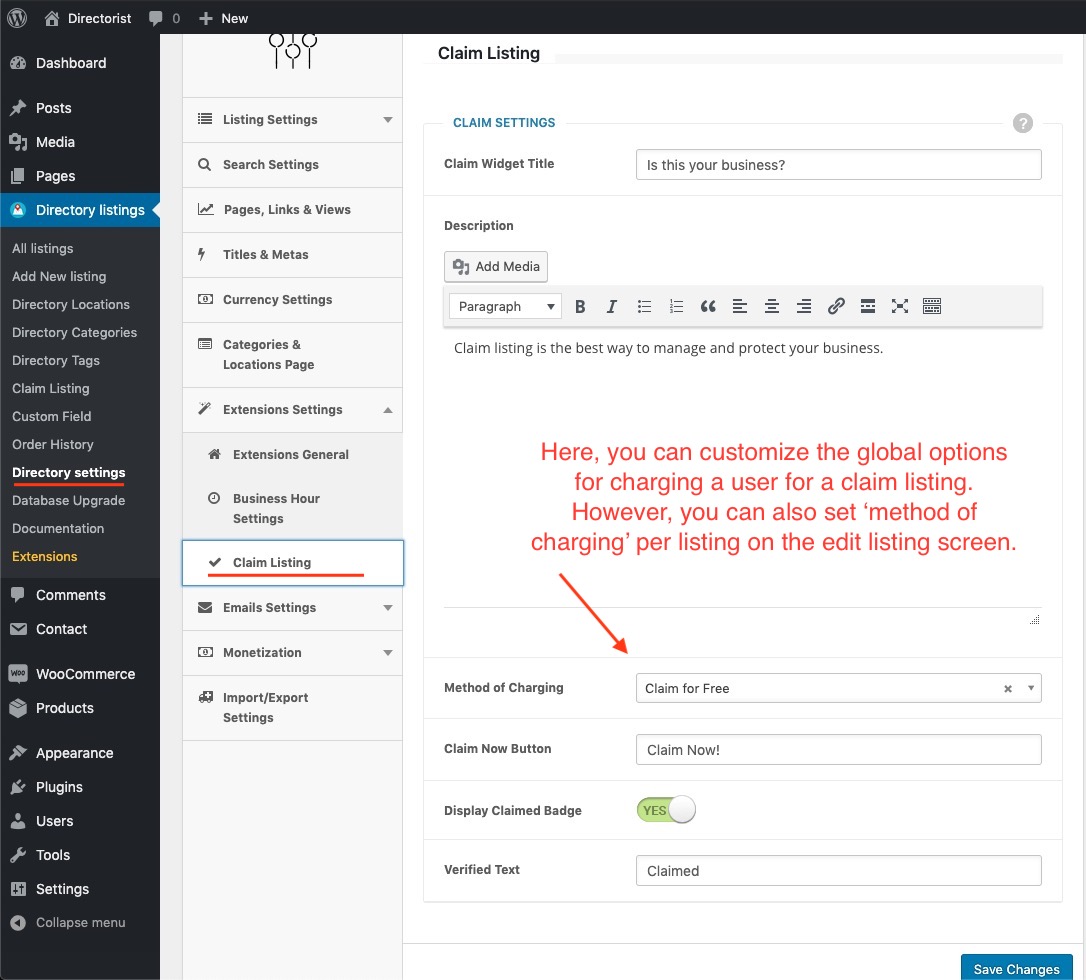
Task: Expand the Monetization section
Action: (292, 653)
